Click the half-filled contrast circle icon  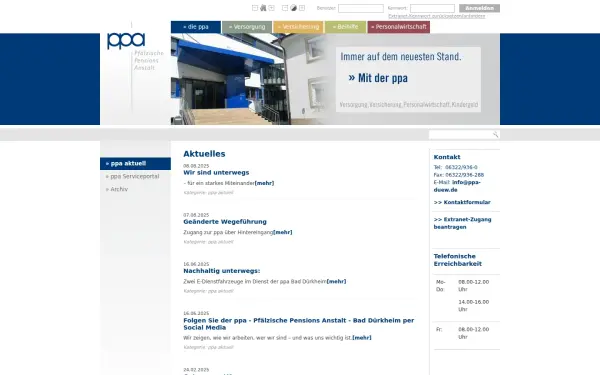click(x=293, y=8)
